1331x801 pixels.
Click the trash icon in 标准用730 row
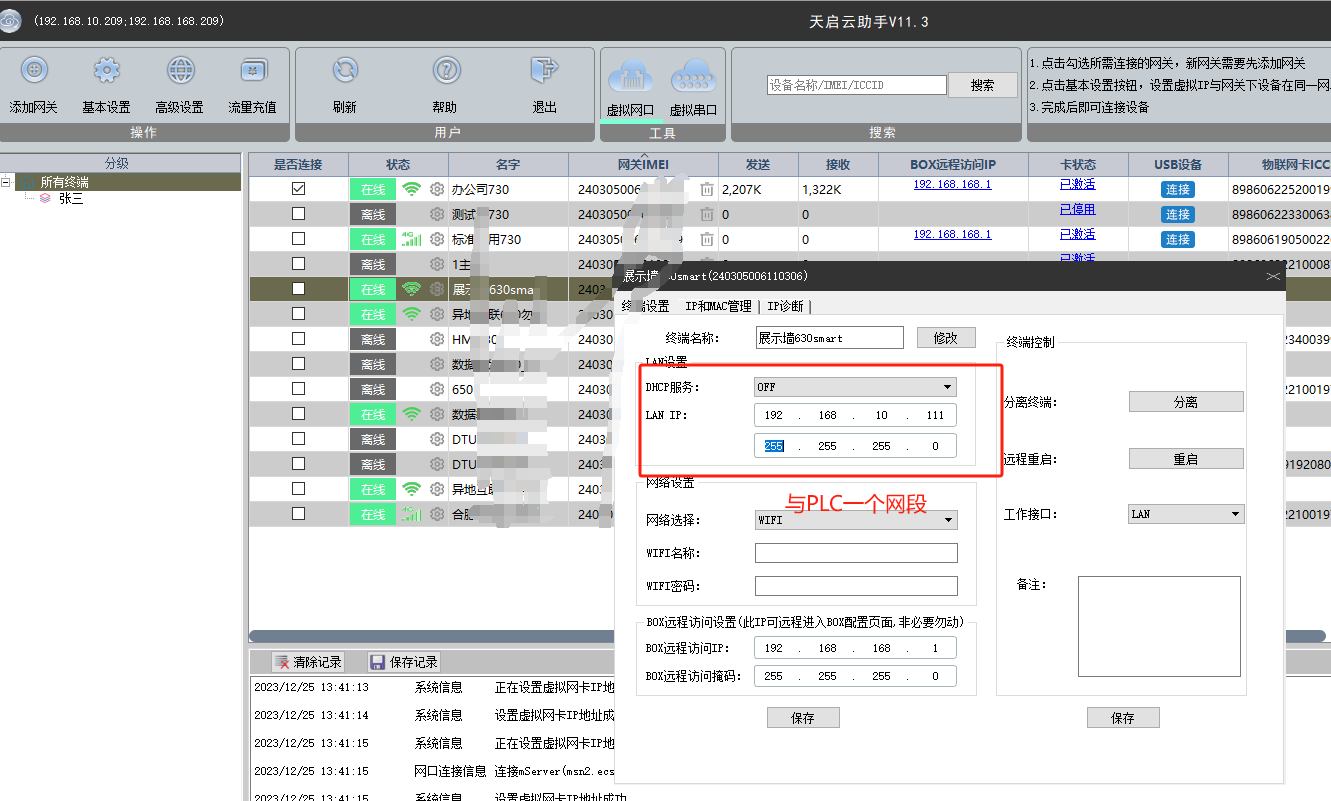707,239
